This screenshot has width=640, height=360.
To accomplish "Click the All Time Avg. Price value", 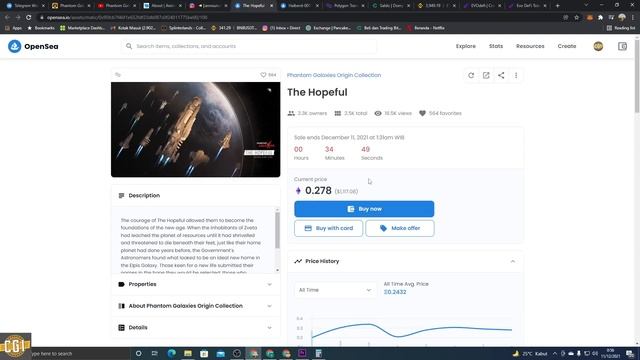I will point(395,292).
